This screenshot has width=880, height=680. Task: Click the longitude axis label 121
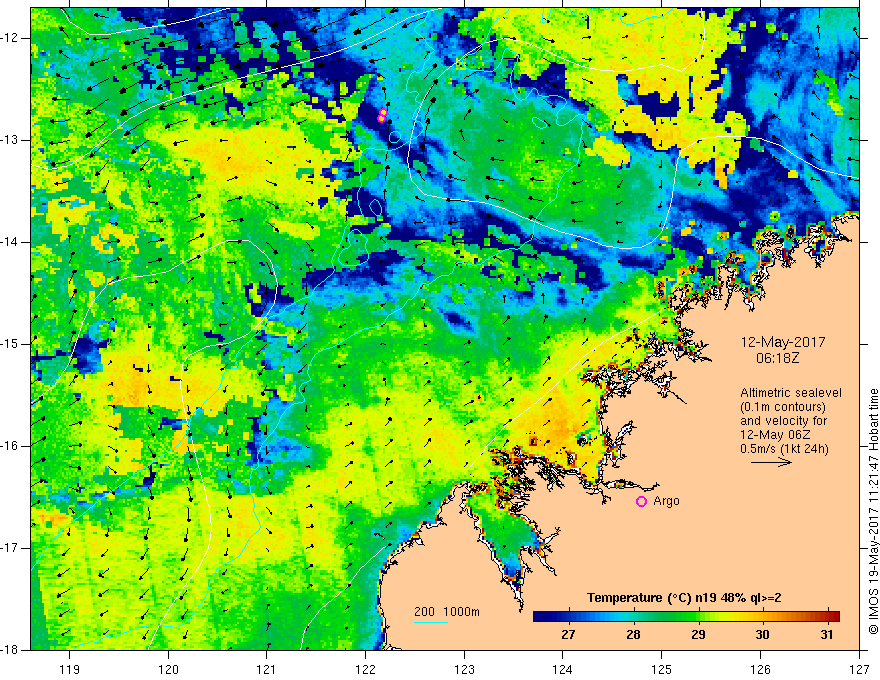267,669
